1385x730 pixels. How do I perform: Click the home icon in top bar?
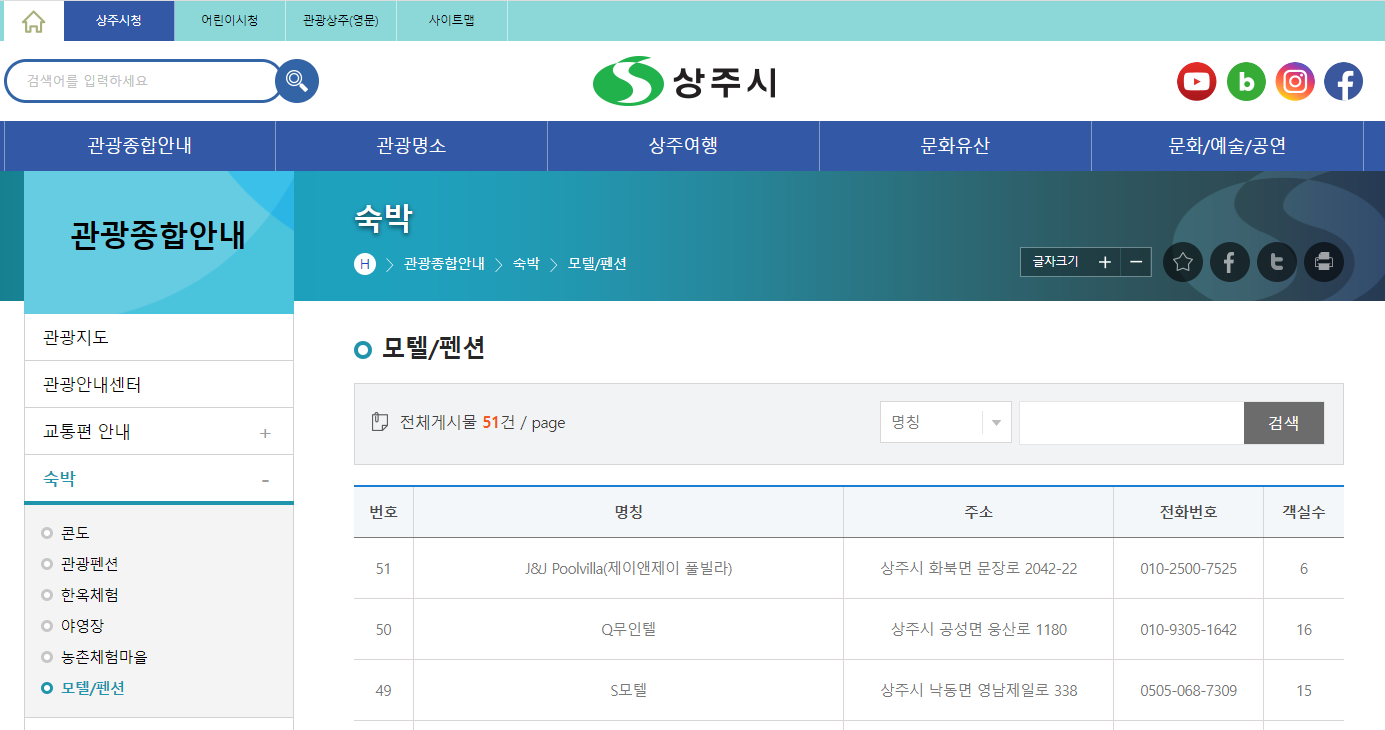click(x=33, y=21)
